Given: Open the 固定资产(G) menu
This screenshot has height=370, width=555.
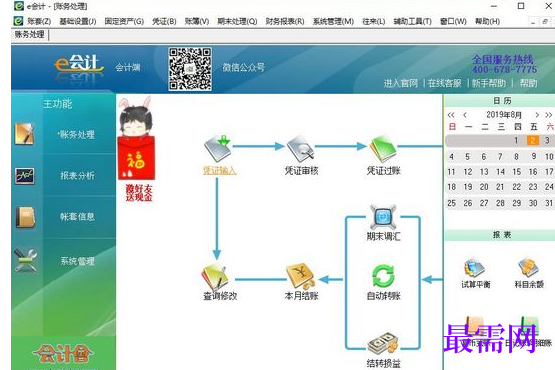Looking at the screenshot, I should coord(124,21).
